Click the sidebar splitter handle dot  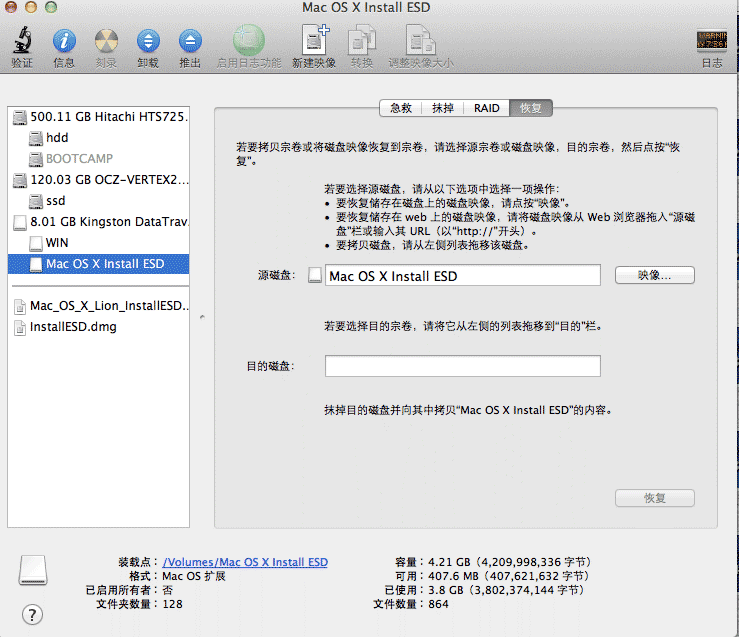[202, 317]
